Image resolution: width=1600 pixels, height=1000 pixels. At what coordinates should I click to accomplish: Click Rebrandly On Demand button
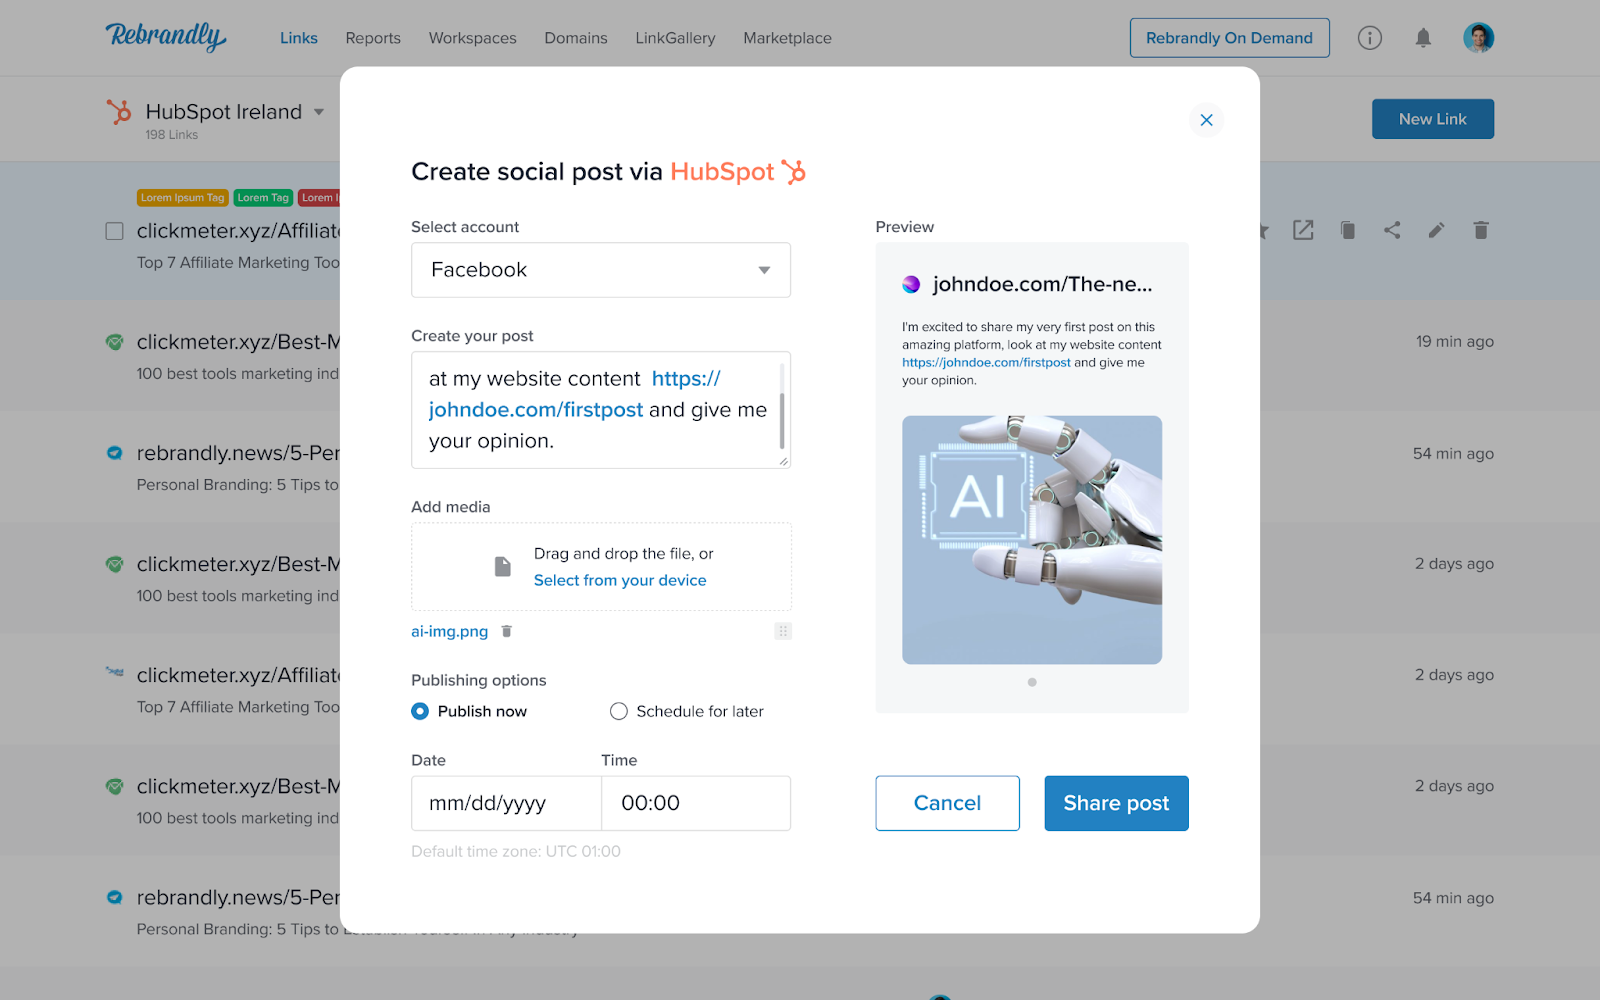pyautogui.click(x=1230, y=38)
